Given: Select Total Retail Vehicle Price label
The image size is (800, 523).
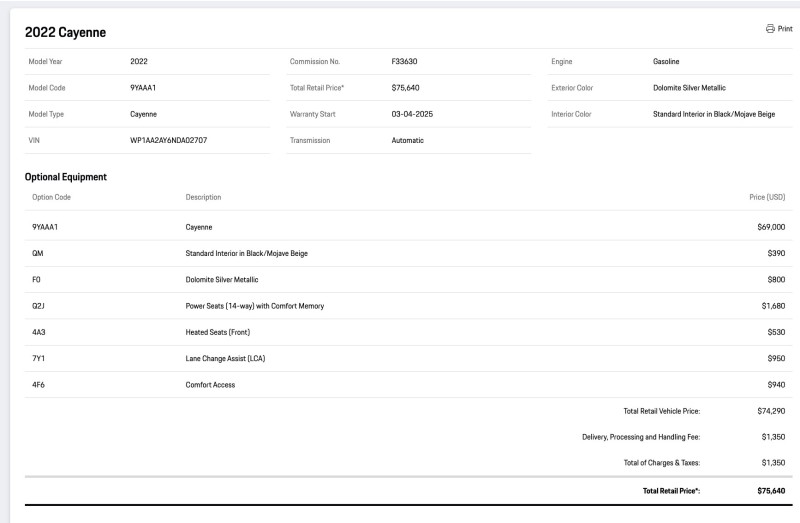Looking at the screenshot, I should click(662, 411).
